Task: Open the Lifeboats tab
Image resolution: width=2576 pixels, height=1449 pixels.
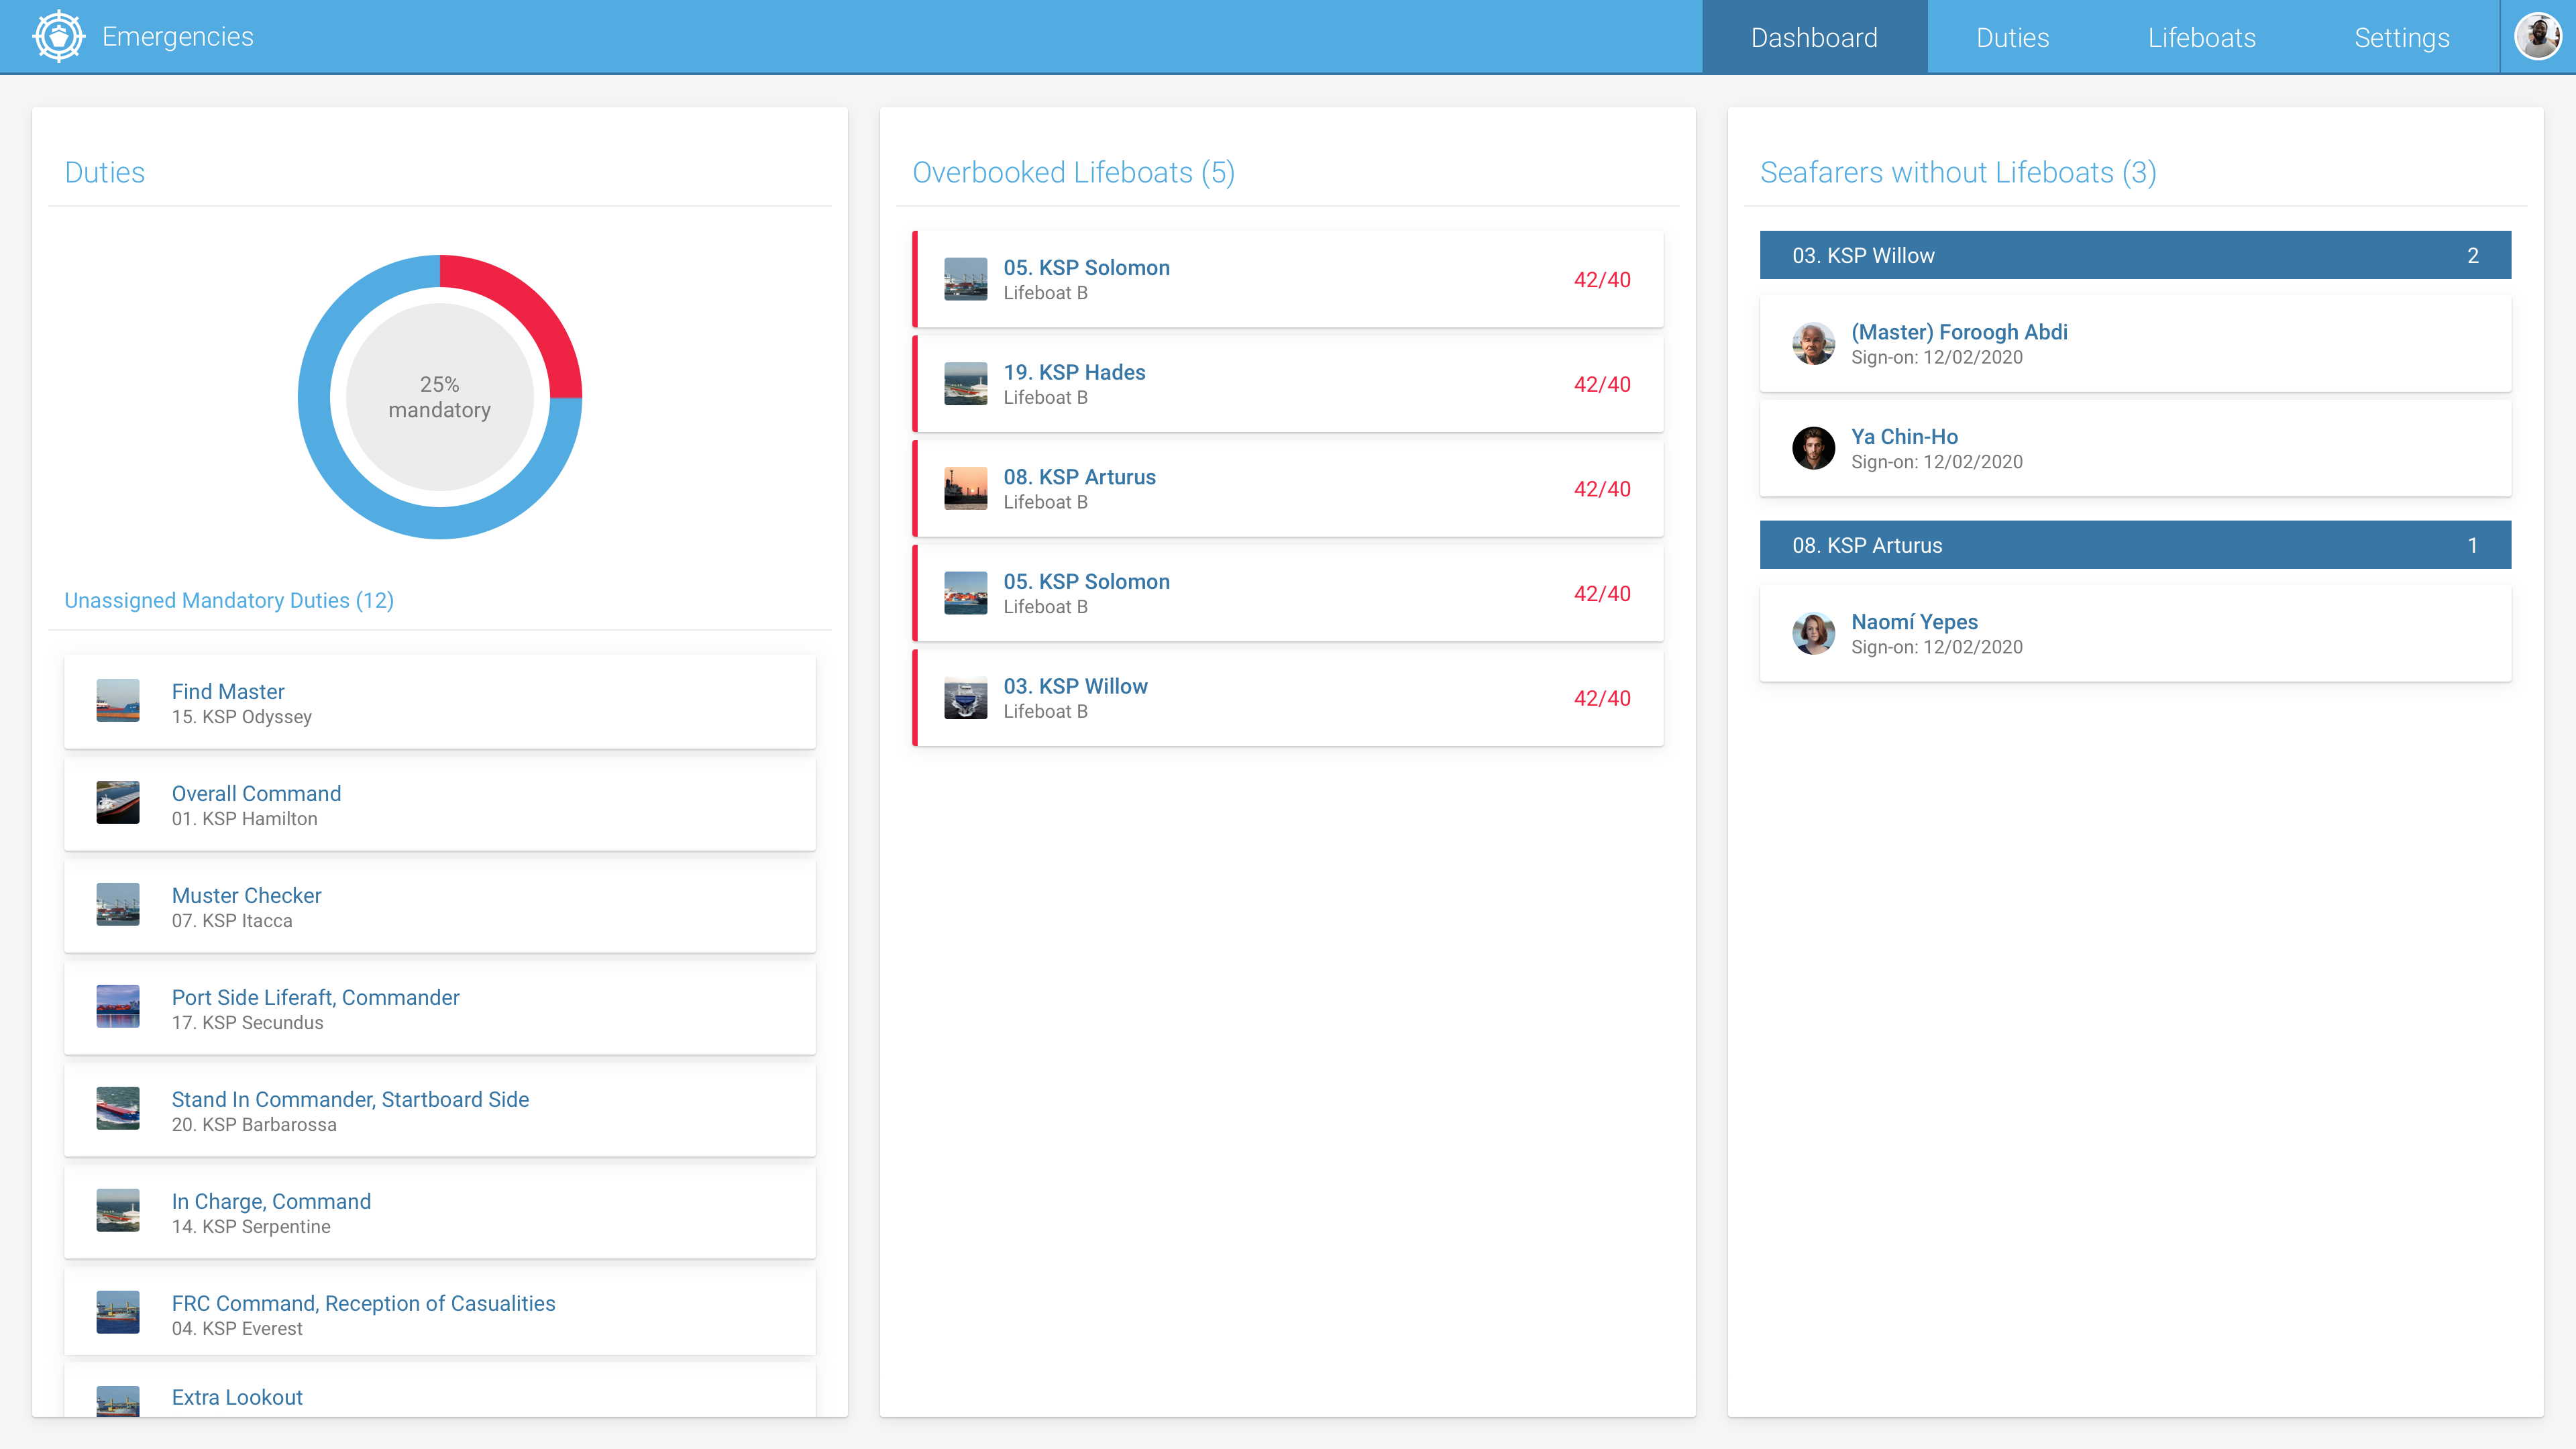Action: (2201, 37)
